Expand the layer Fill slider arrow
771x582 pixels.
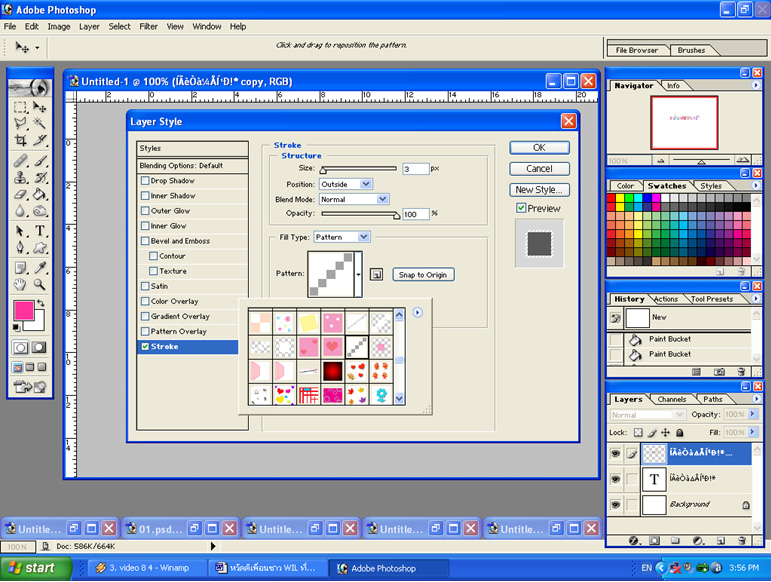pos(752,432)
